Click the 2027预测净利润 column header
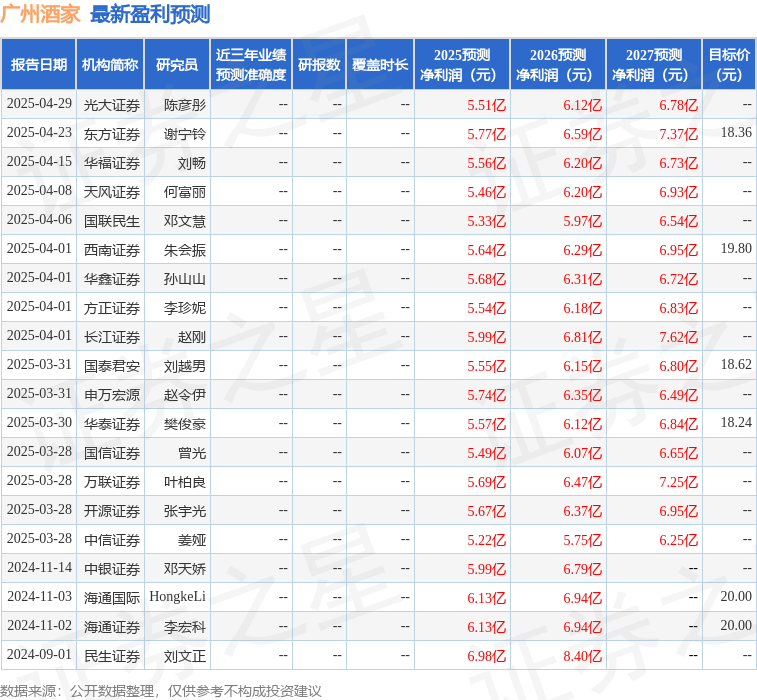The image size is (757, 700). [x=654, y=64]
